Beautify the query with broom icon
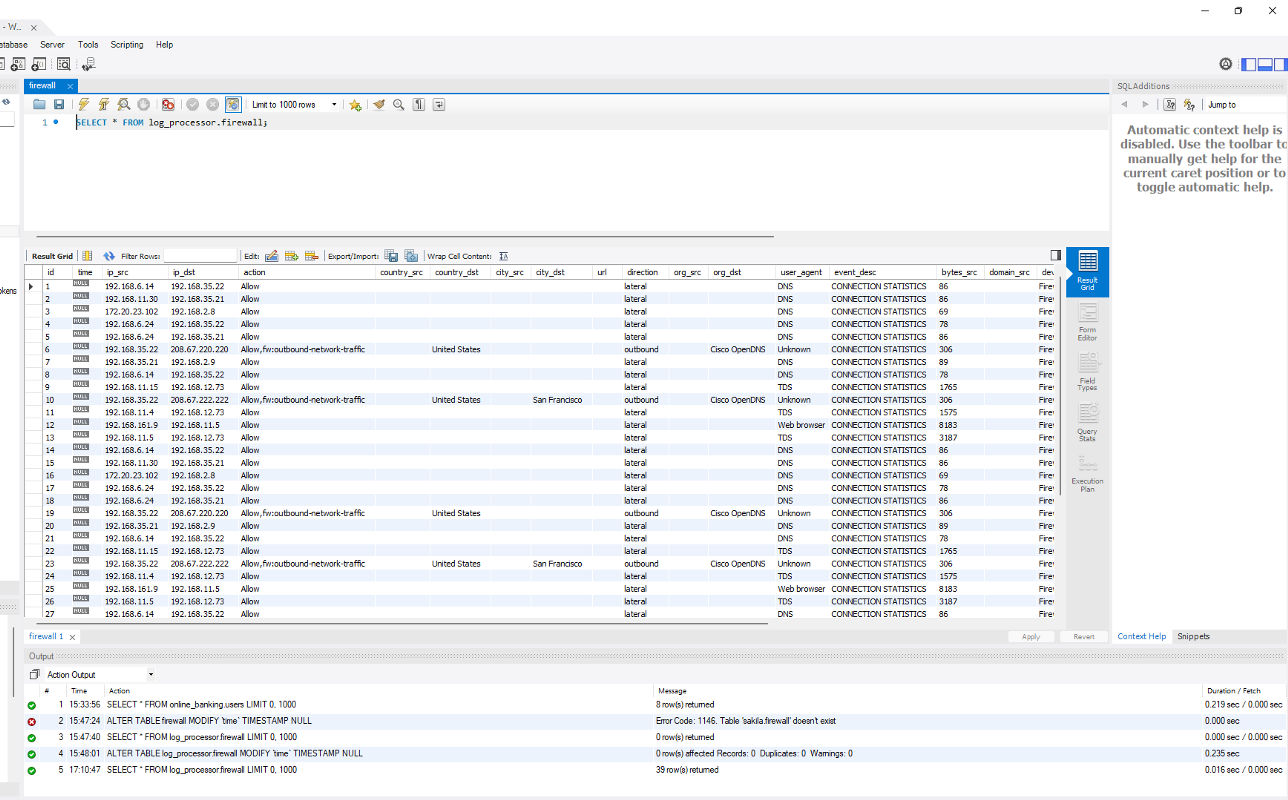 (379, 104)
